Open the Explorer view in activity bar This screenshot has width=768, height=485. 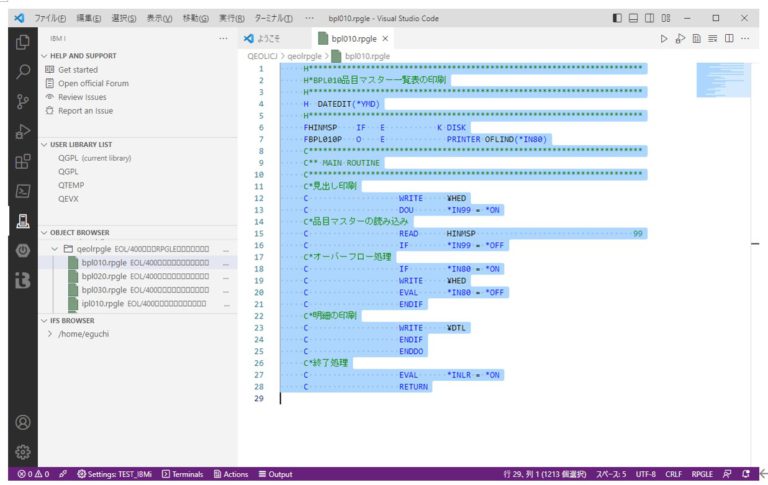pos(22,42)
